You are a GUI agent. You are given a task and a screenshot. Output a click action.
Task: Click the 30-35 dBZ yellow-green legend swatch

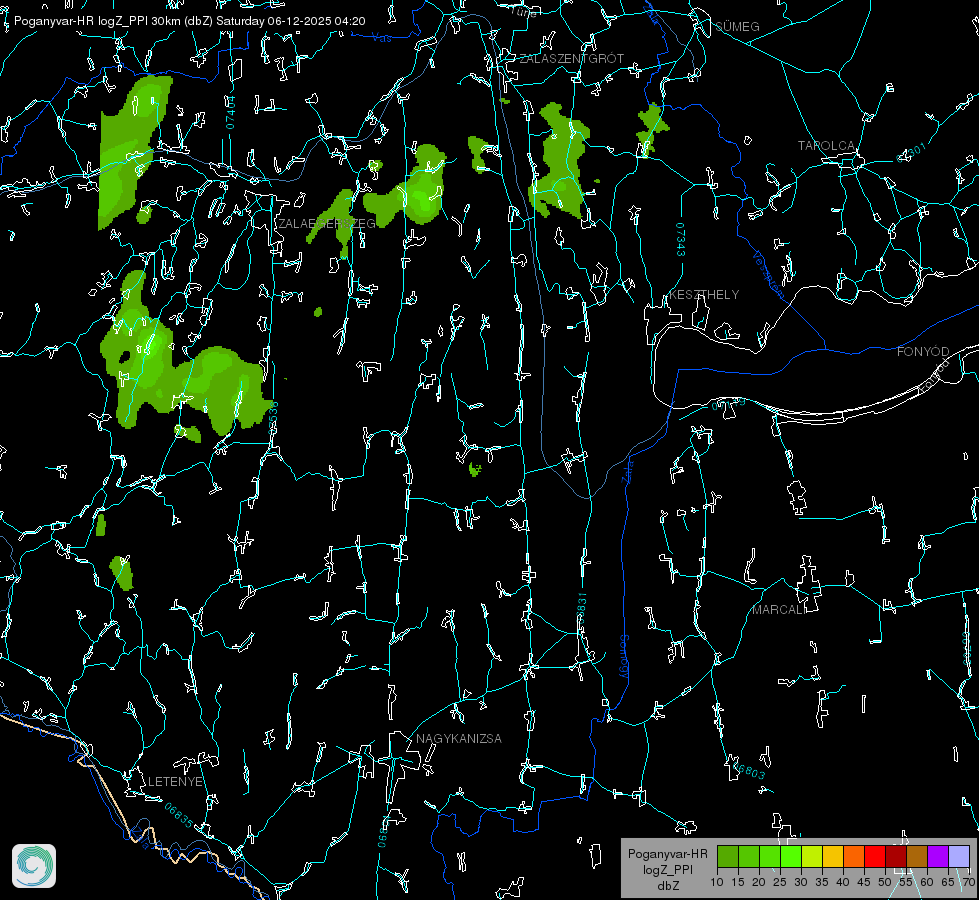pos(812,857)
